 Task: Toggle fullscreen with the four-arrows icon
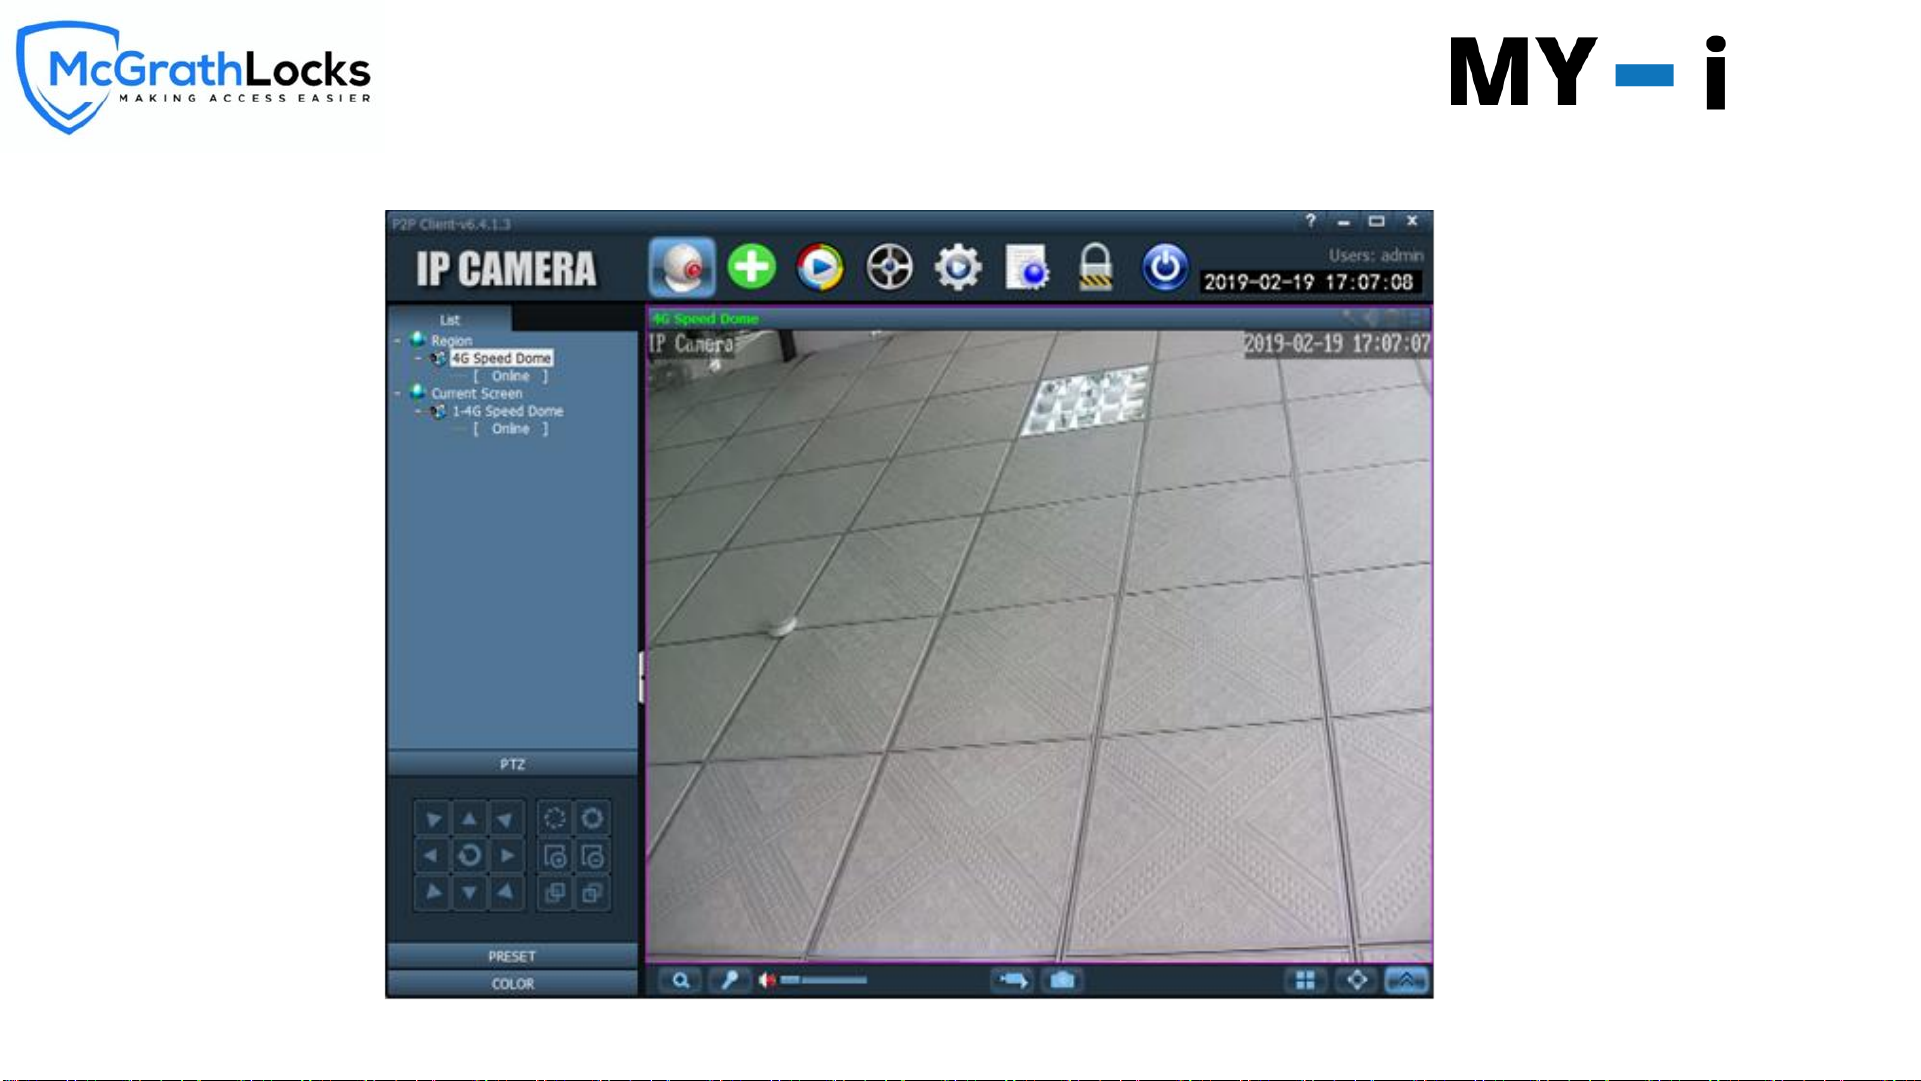click(1357, 981)
